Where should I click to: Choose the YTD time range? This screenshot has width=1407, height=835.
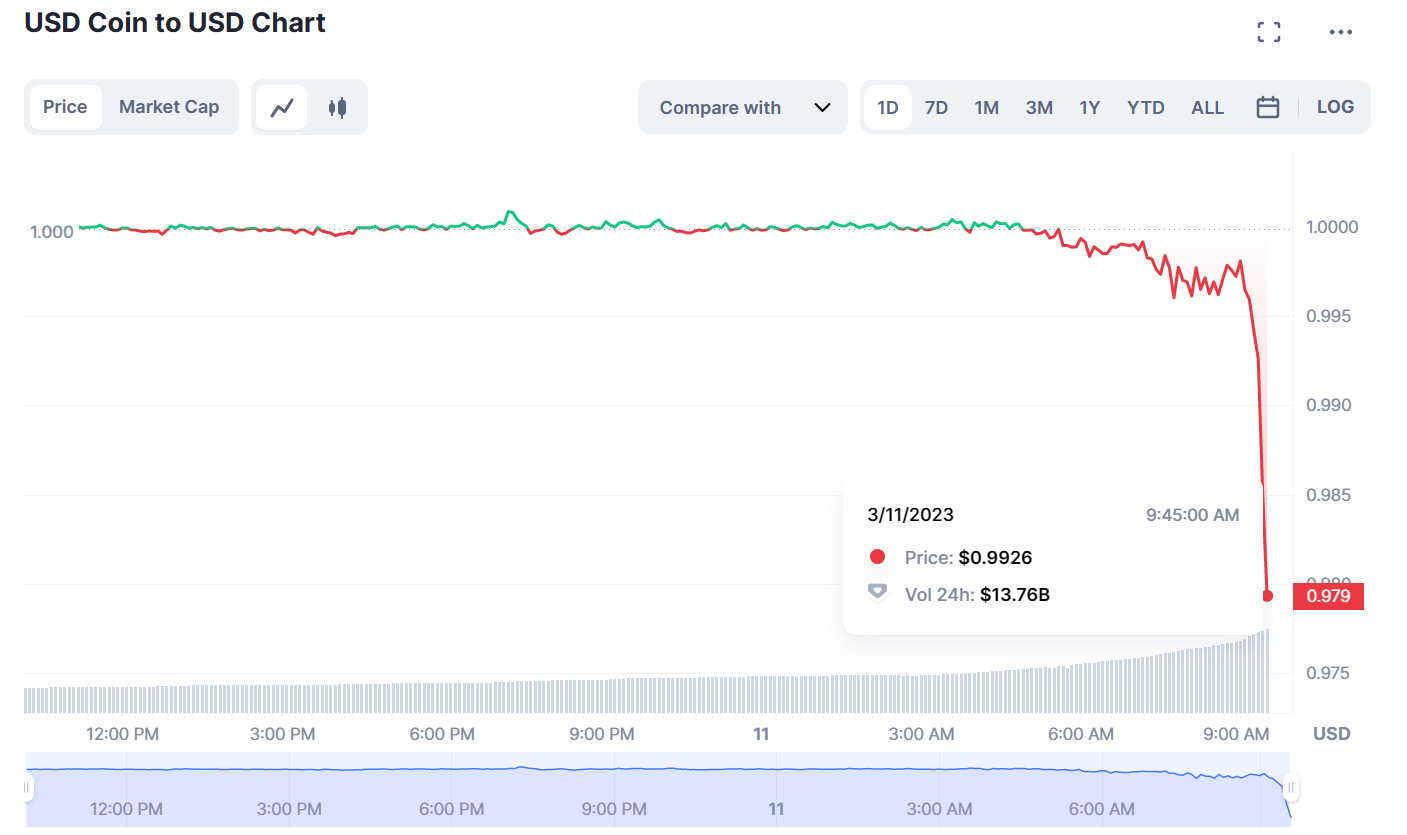tap(1145, 107)
